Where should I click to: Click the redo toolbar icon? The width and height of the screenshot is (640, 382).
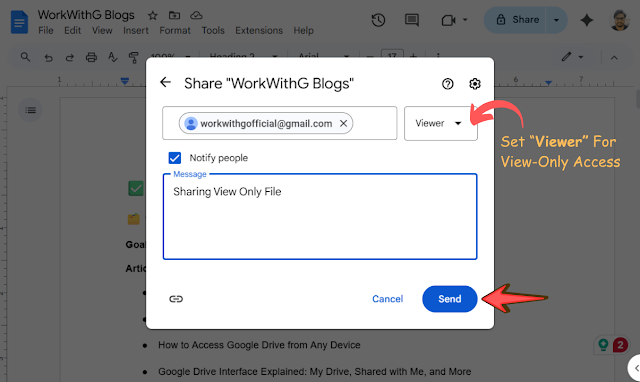pyautogui.click(x=70, y=58)
